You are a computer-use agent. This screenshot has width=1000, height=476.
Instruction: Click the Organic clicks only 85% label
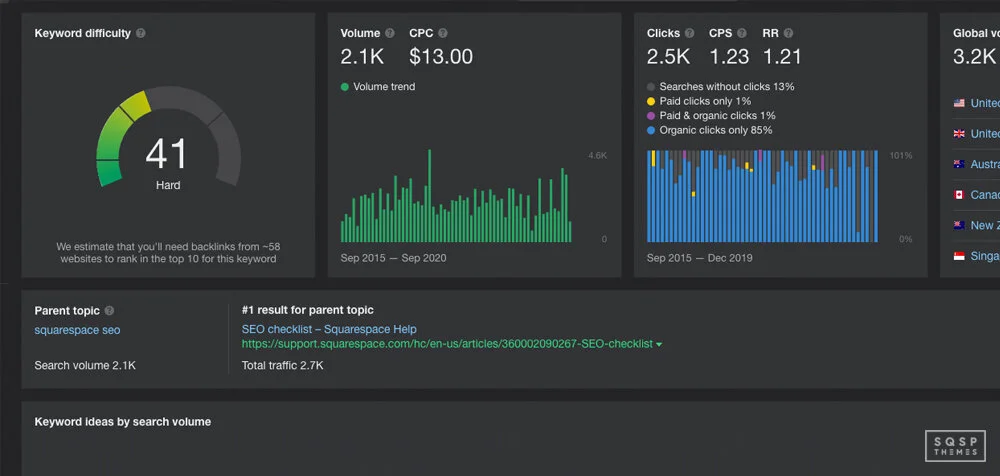[716, 131]
